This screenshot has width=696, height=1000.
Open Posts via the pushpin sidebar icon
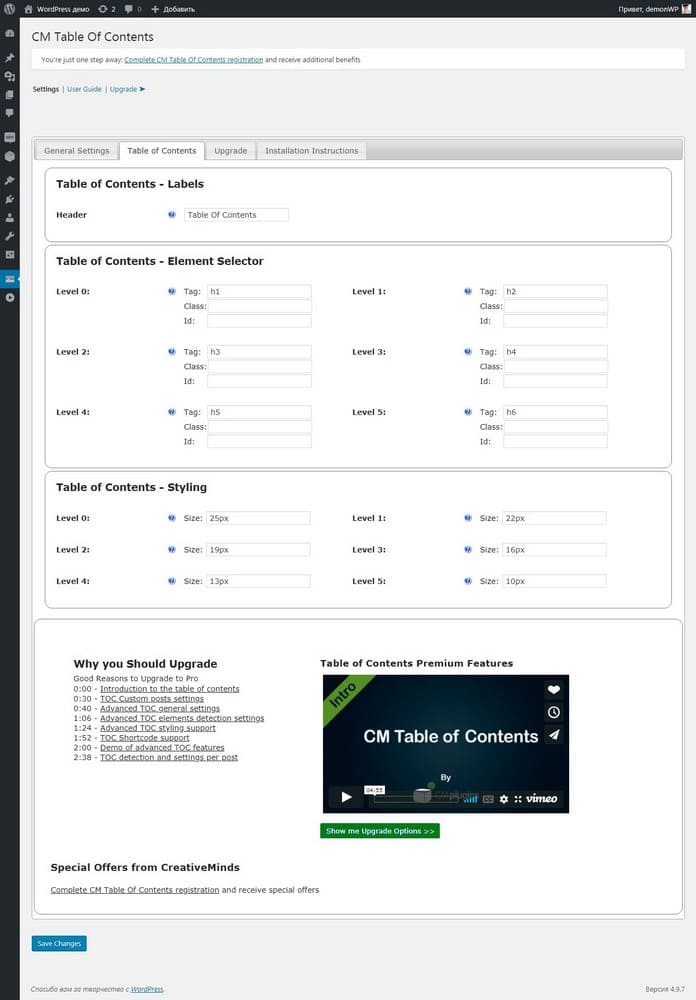[10, 57]
